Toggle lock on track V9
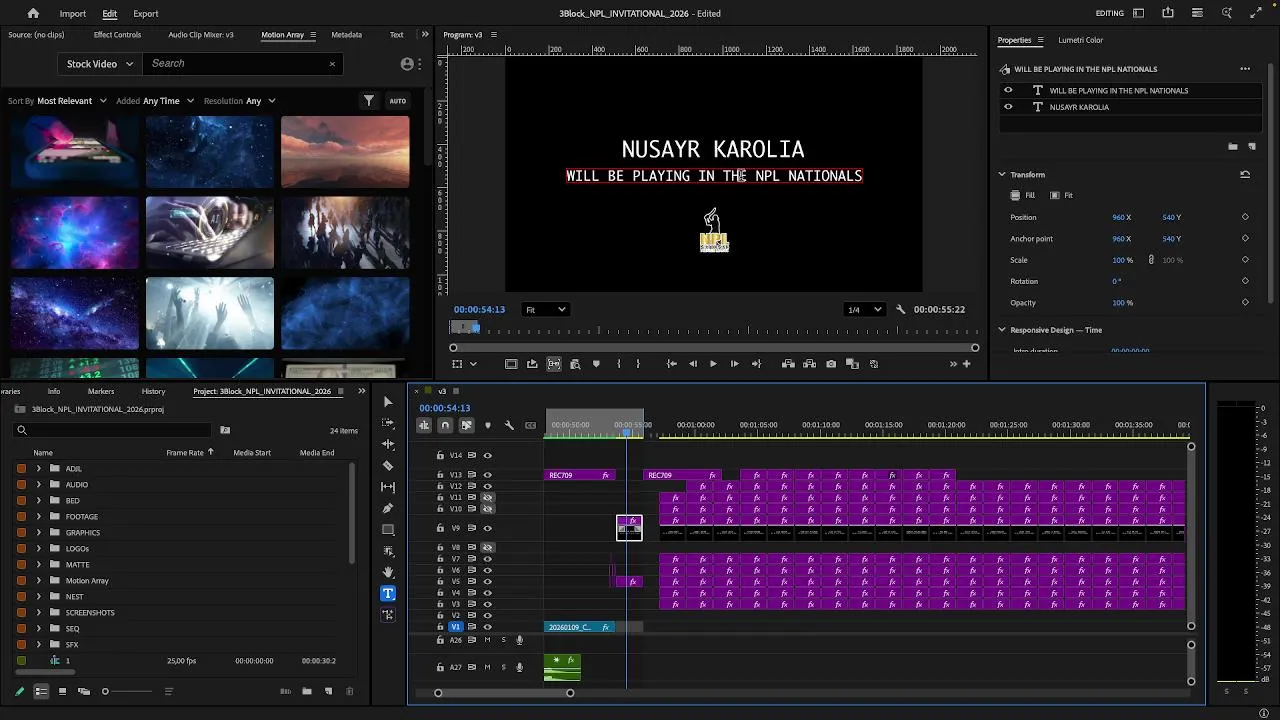Screen dimensions: 1280x720 click(x=440, y=528)
